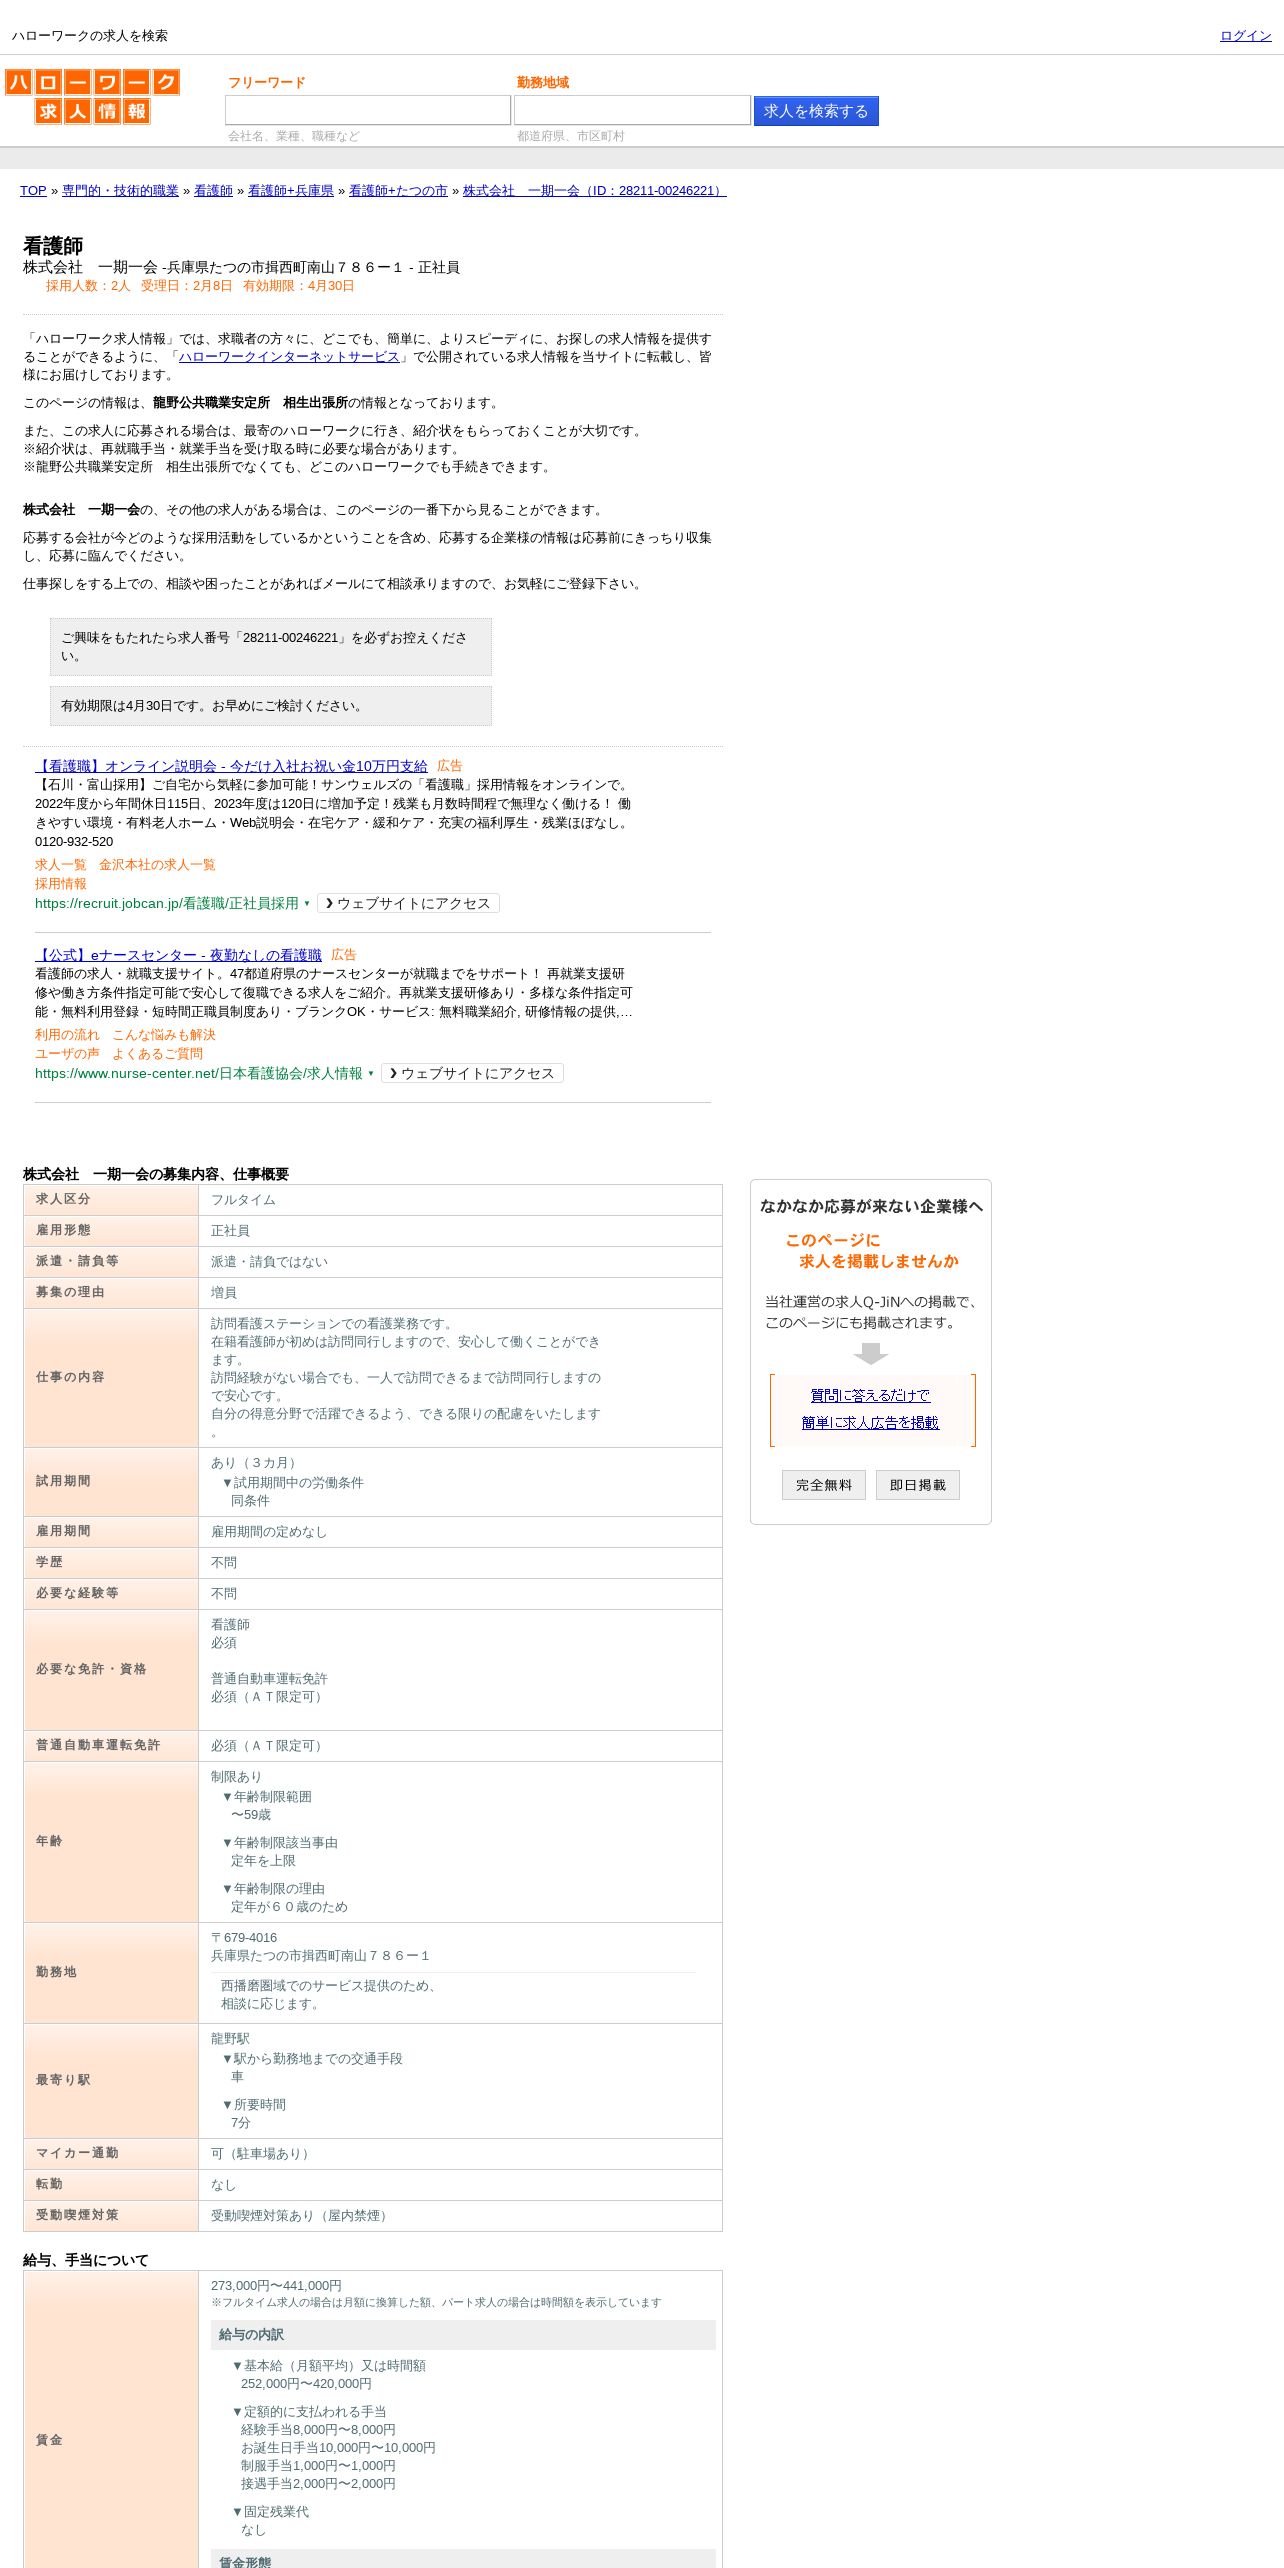
Task: Open the nurse-center.net ad URL
Action: point(199,1074)
